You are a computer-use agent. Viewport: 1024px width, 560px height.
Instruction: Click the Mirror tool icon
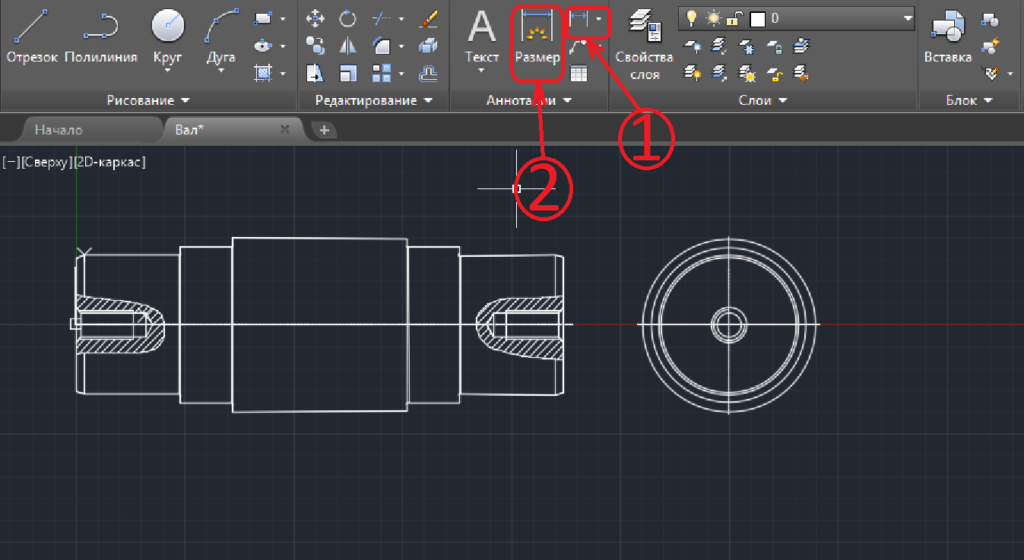tap(347, 46)
